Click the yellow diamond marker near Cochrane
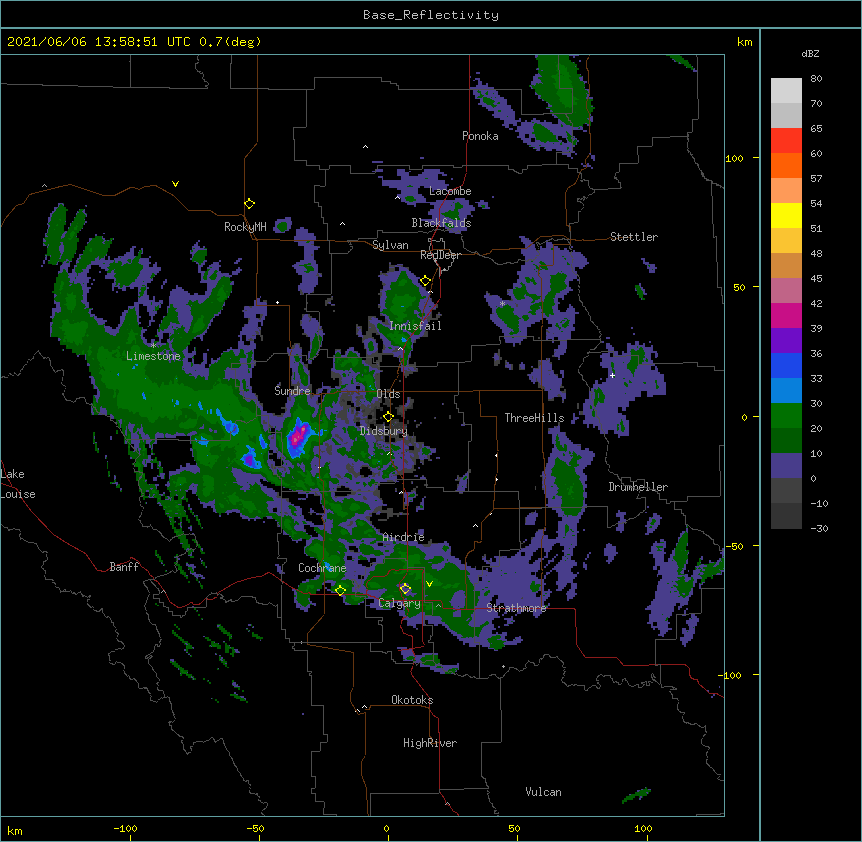862x842 pixels. tap(340, 590)
